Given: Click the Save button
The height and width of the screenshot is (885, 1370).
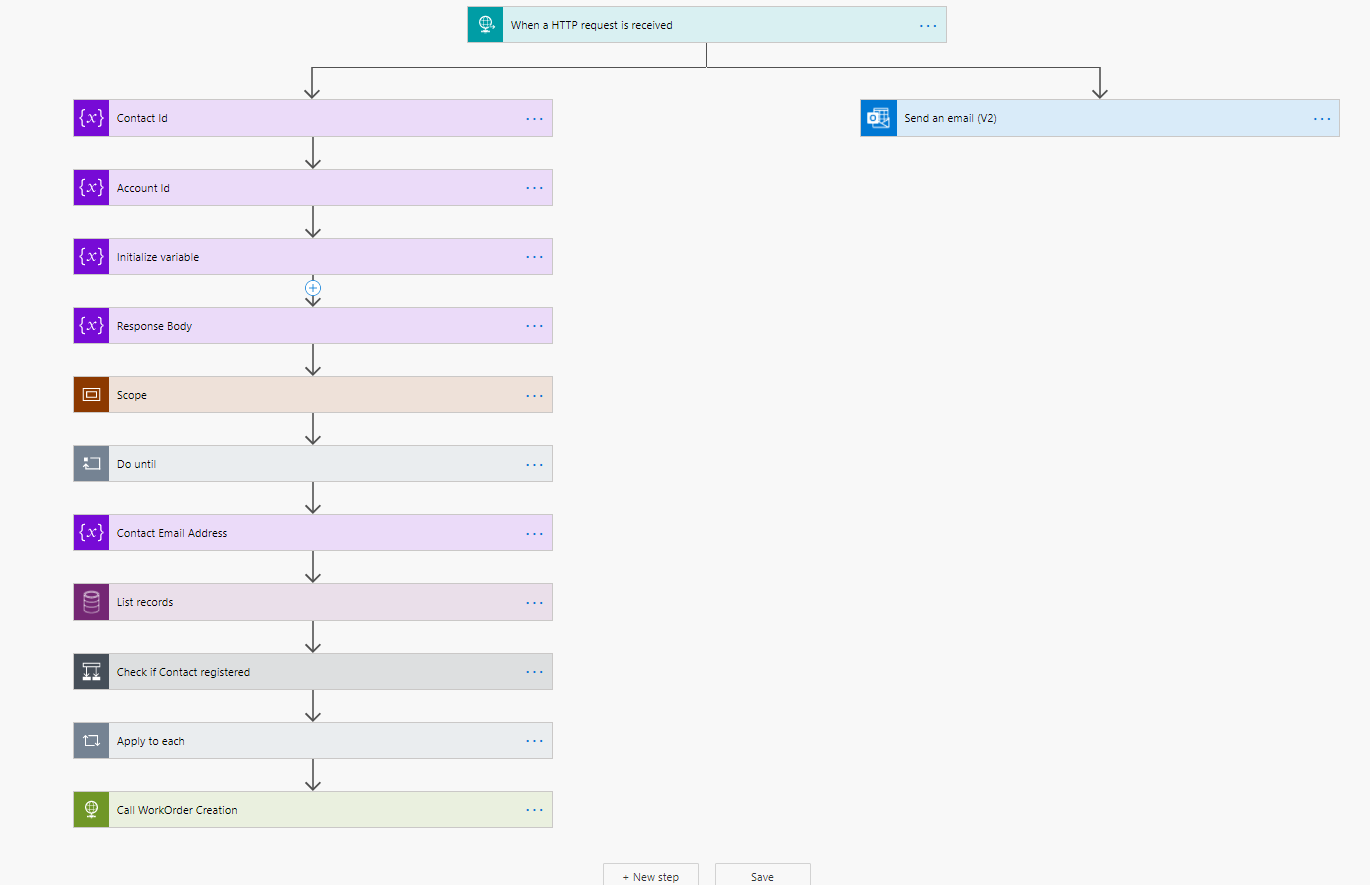Looking at the screenshot, I should tap(762, 876).
